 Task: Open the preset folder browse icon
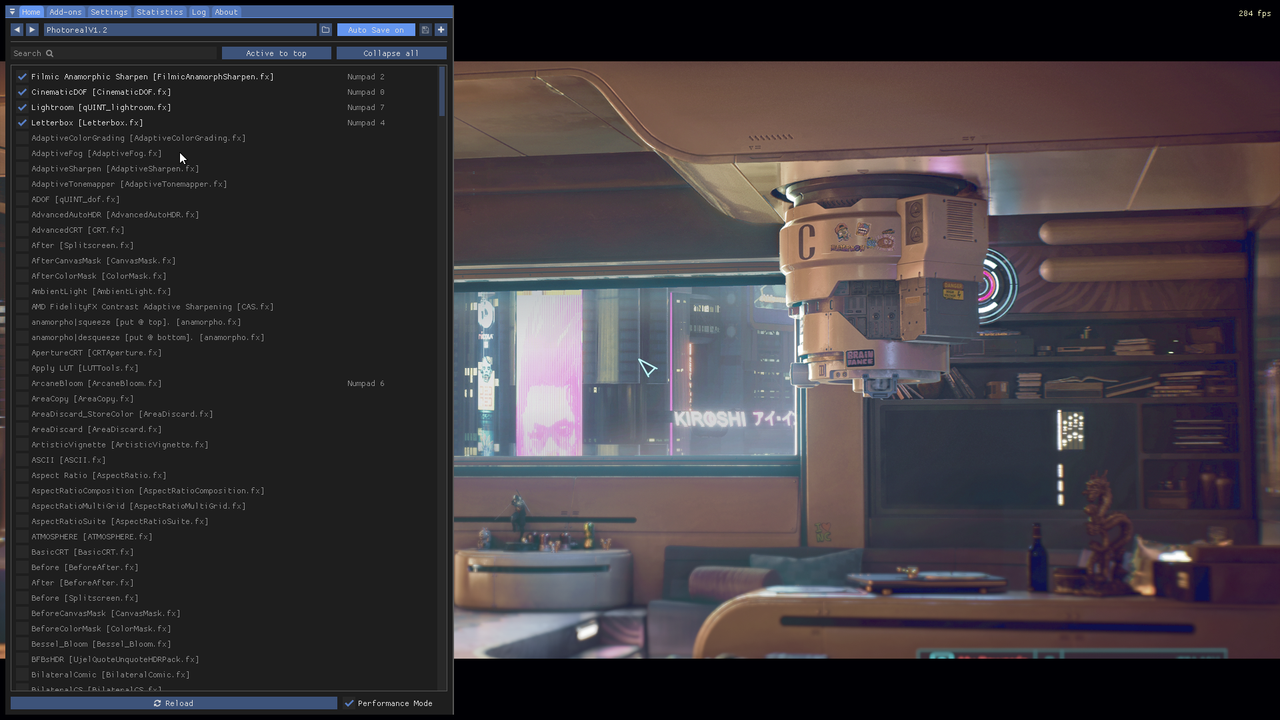point(325,30)
